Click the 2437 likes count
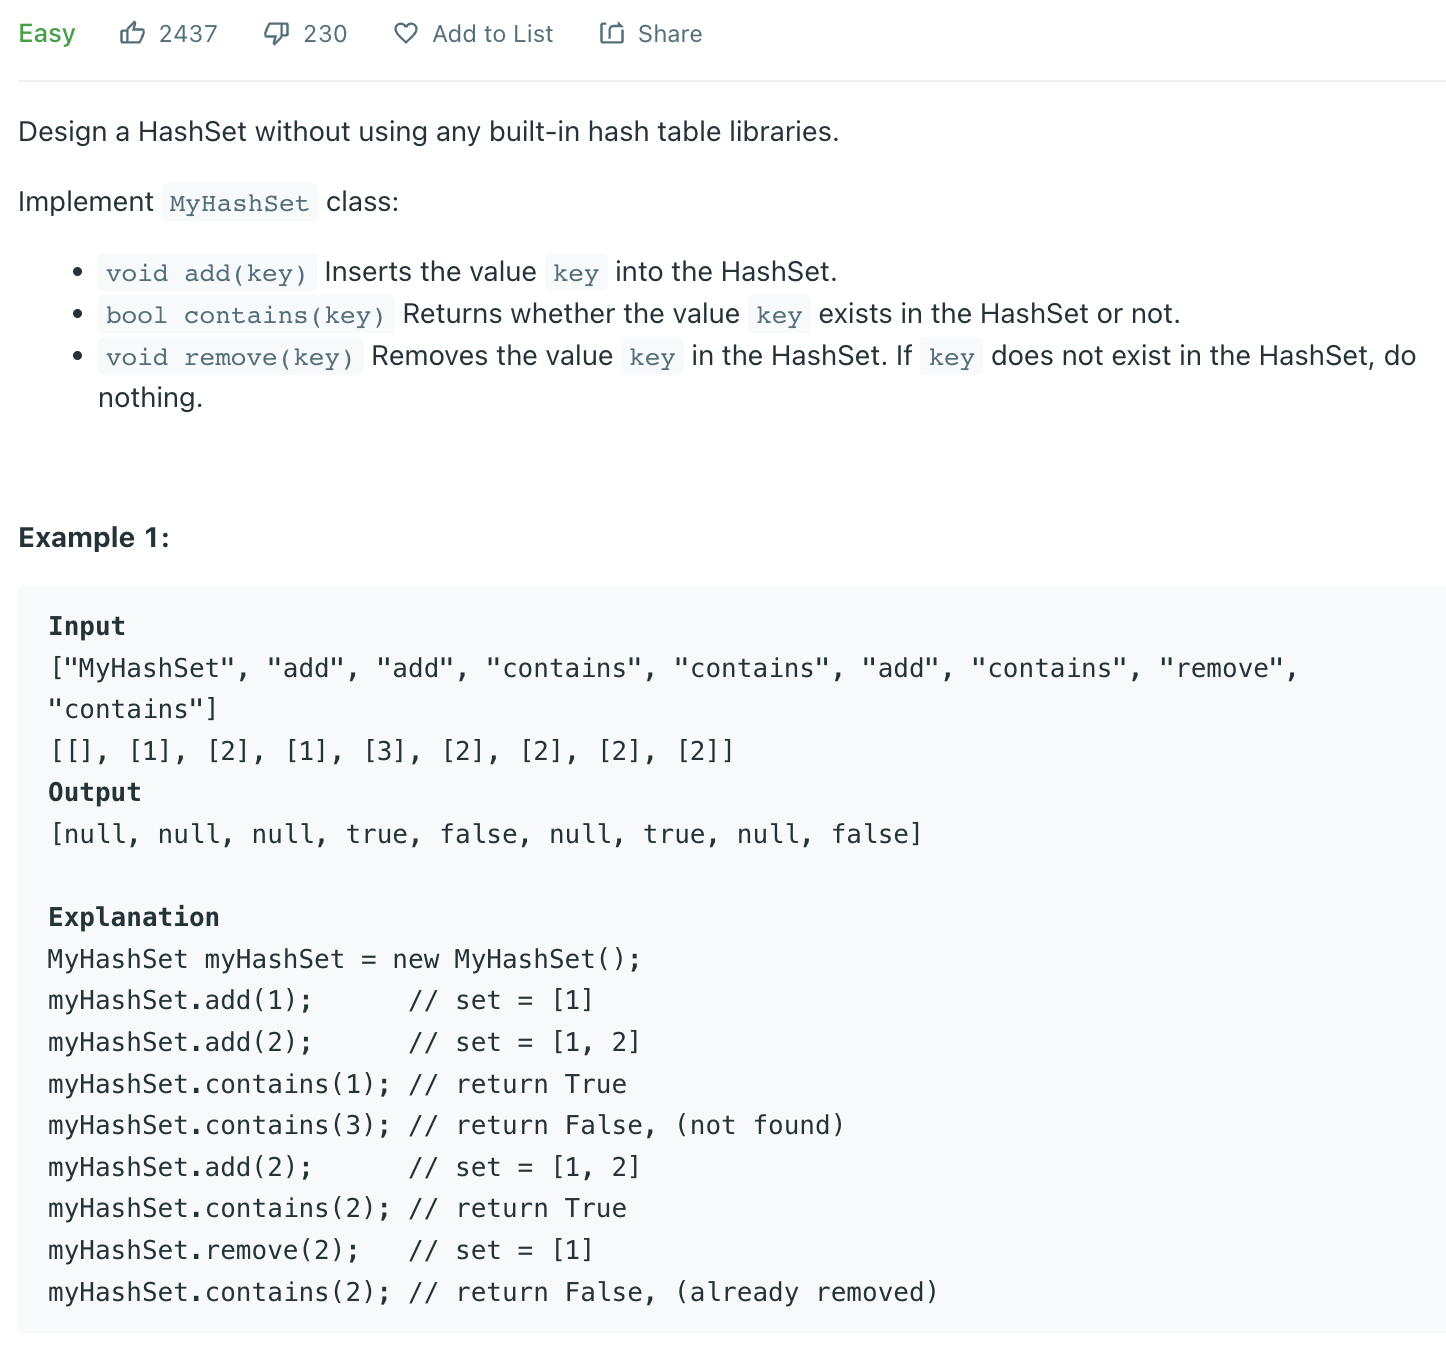 point(188,34)
